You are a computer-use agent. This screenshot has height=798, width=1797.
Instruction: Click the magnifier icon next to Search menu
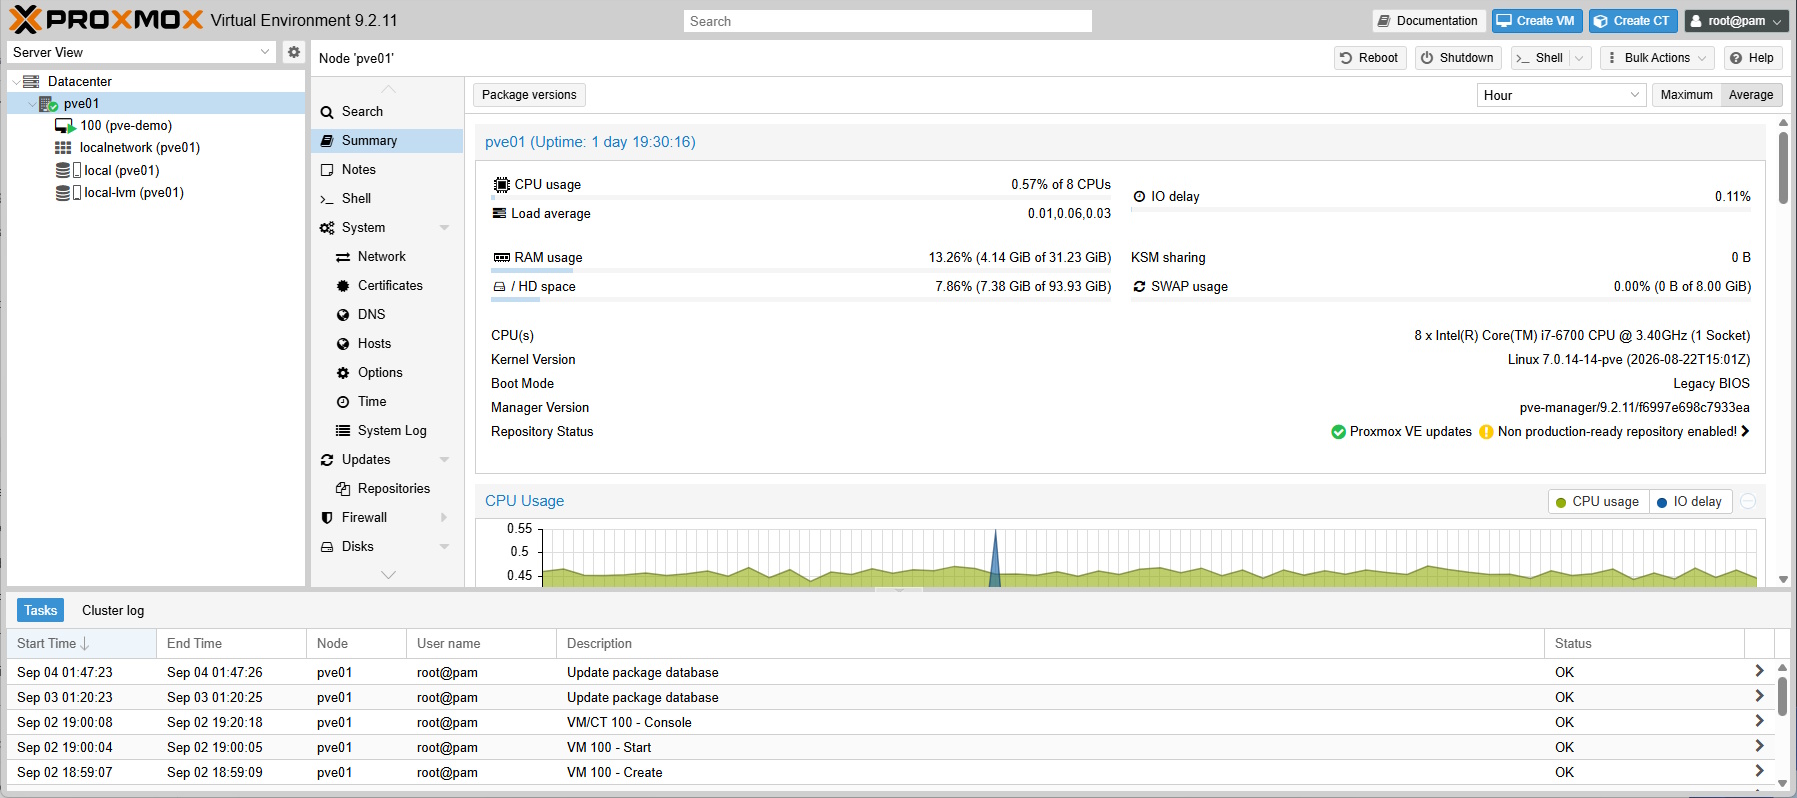pos(327,112)
